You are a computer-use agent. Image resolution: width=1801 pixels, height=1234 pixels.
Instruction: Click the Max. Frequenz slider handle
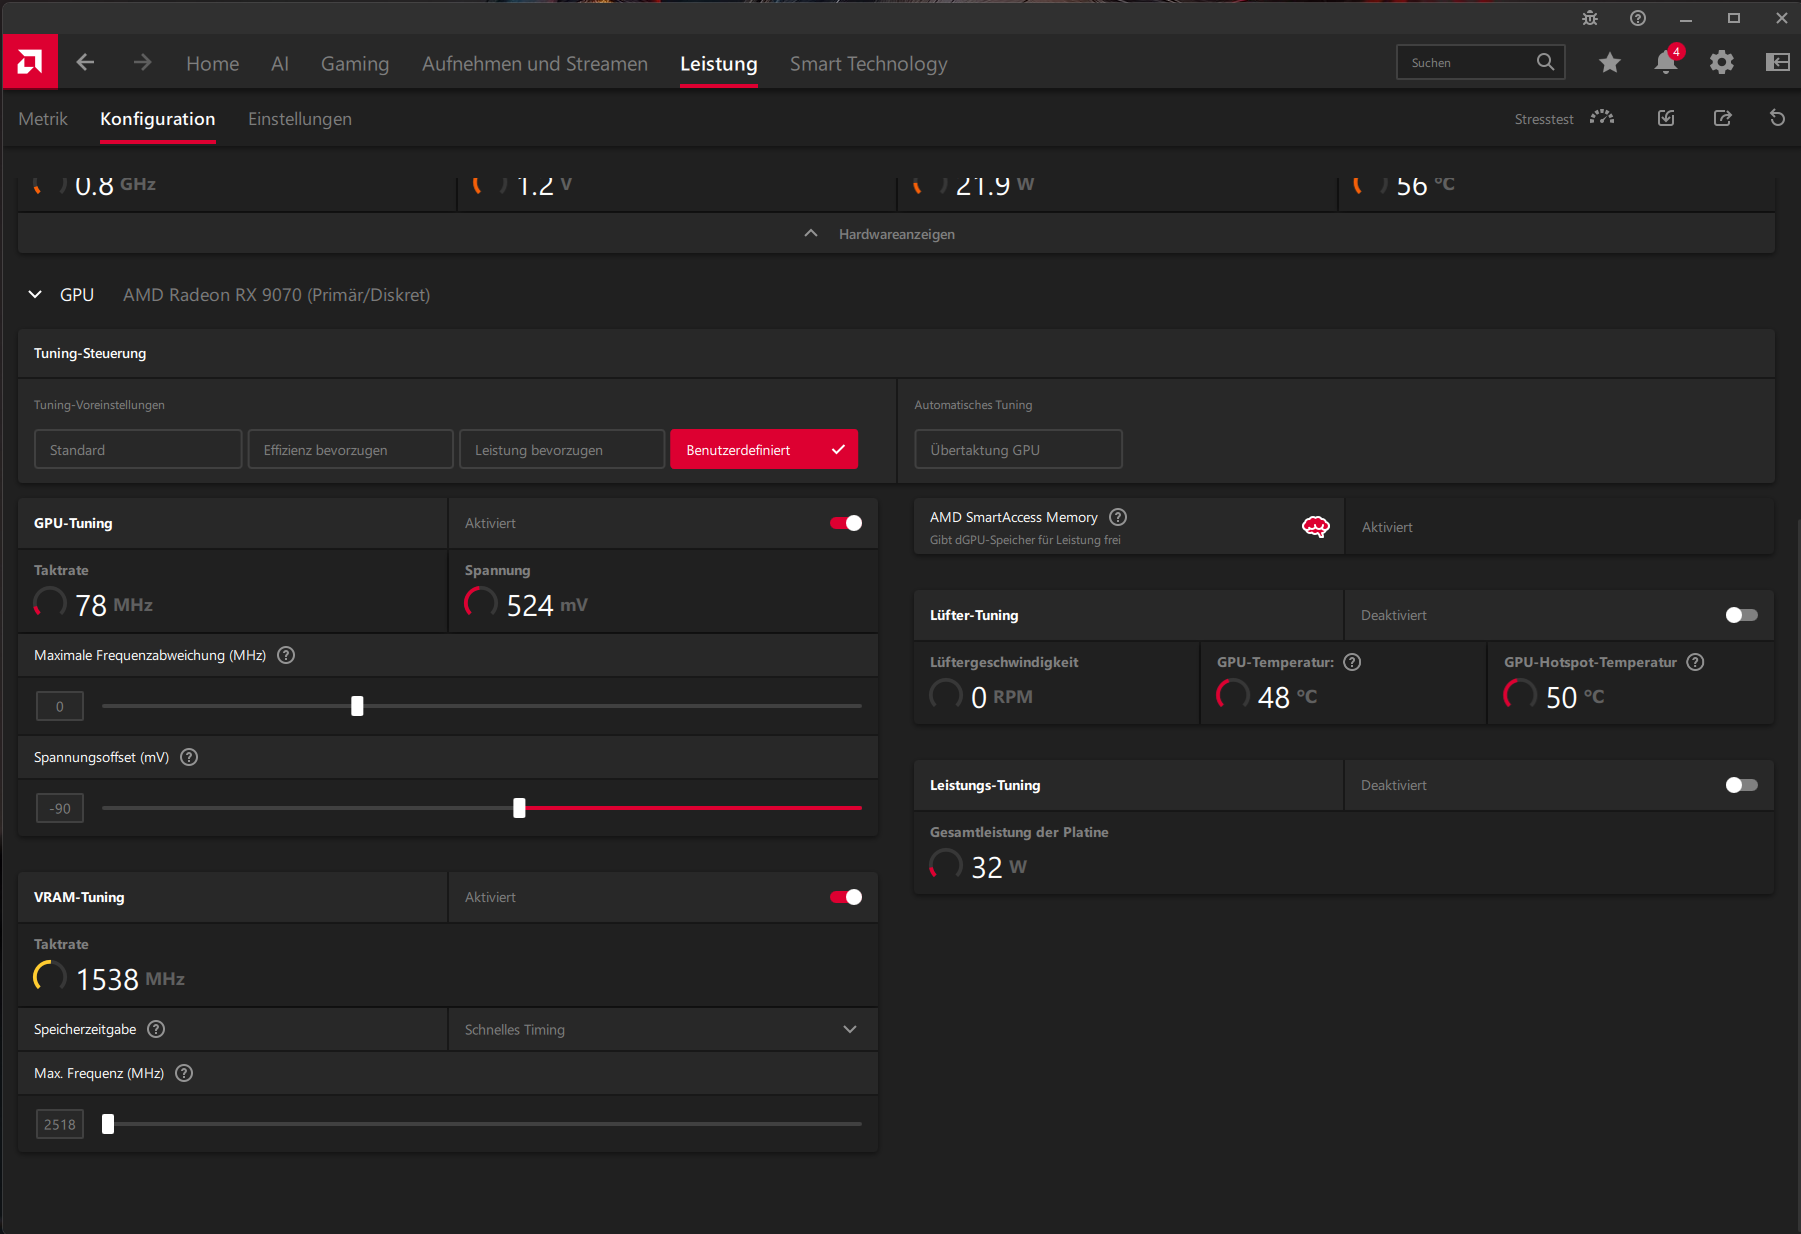(x=108, y=1124)
